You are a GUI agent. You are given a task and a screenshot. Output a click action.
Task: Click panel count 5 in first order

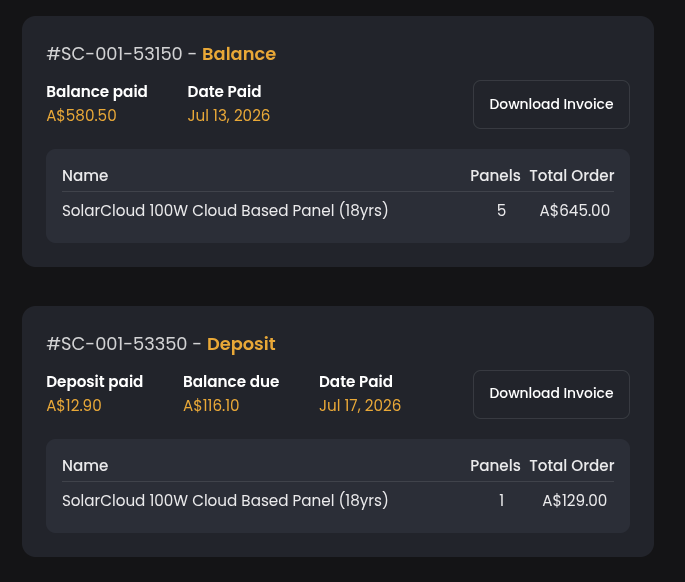[x=501, y=211]
